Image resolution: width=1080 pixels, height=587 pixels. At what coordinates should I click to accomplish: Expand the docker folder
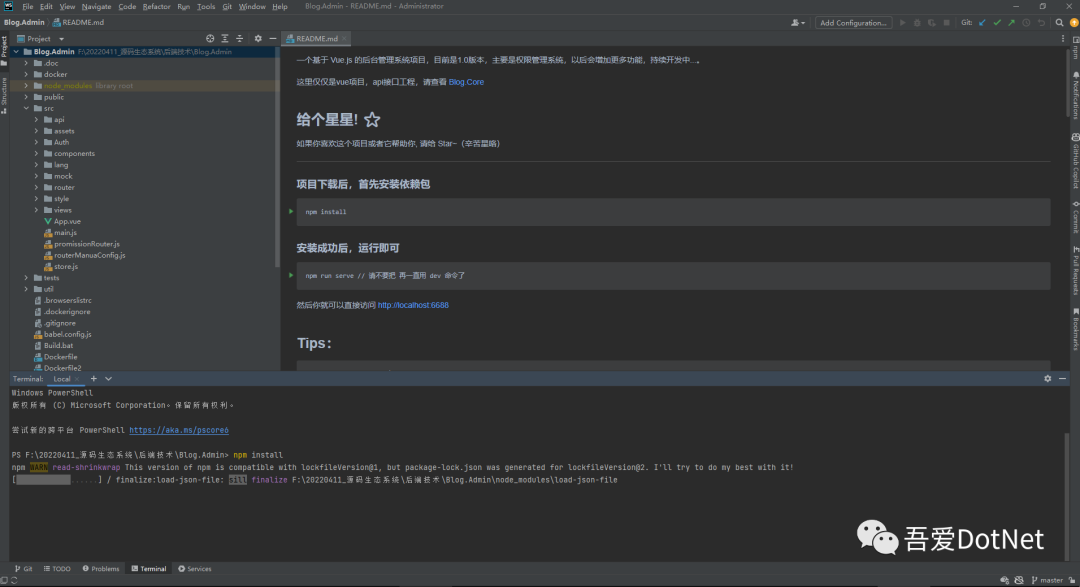point(26,74)
